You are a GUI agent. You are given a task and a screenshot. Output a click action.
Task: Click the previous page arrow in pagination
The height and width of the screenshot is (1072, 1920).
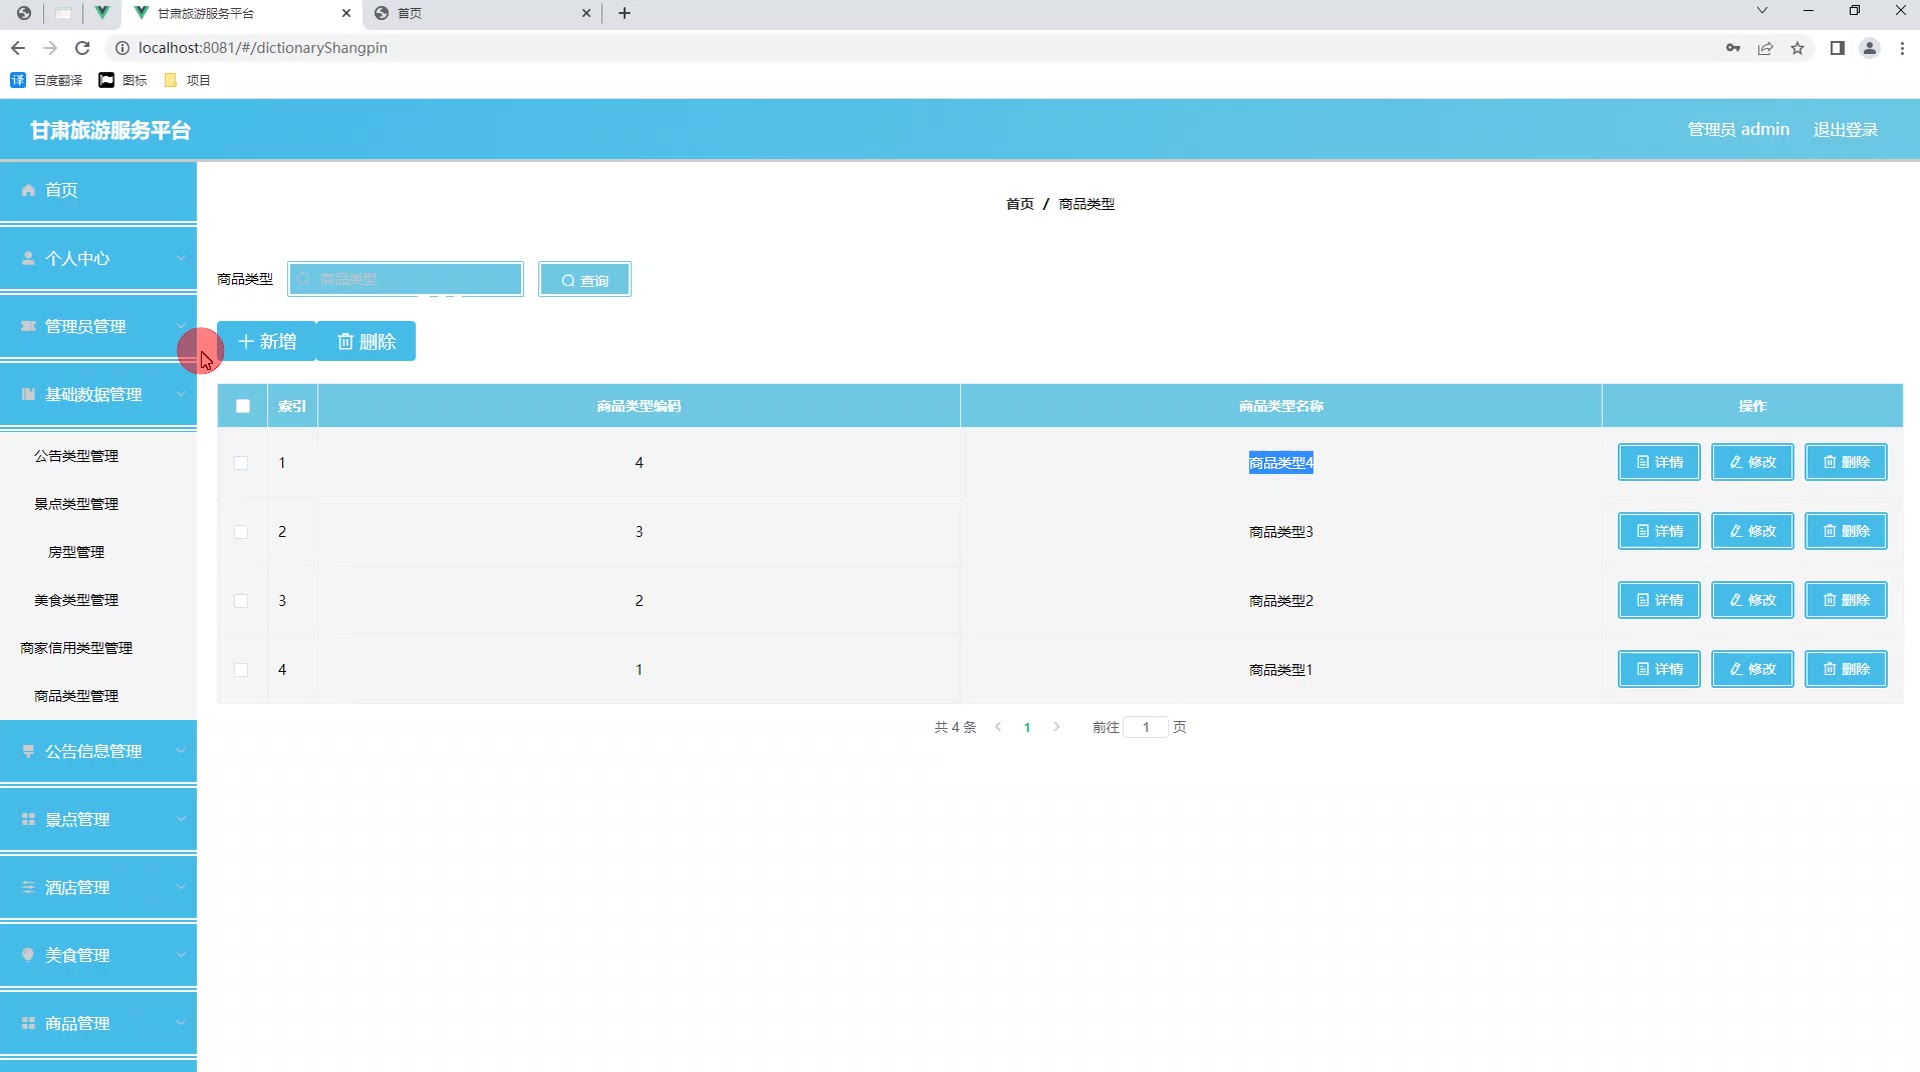click(998, 727)
